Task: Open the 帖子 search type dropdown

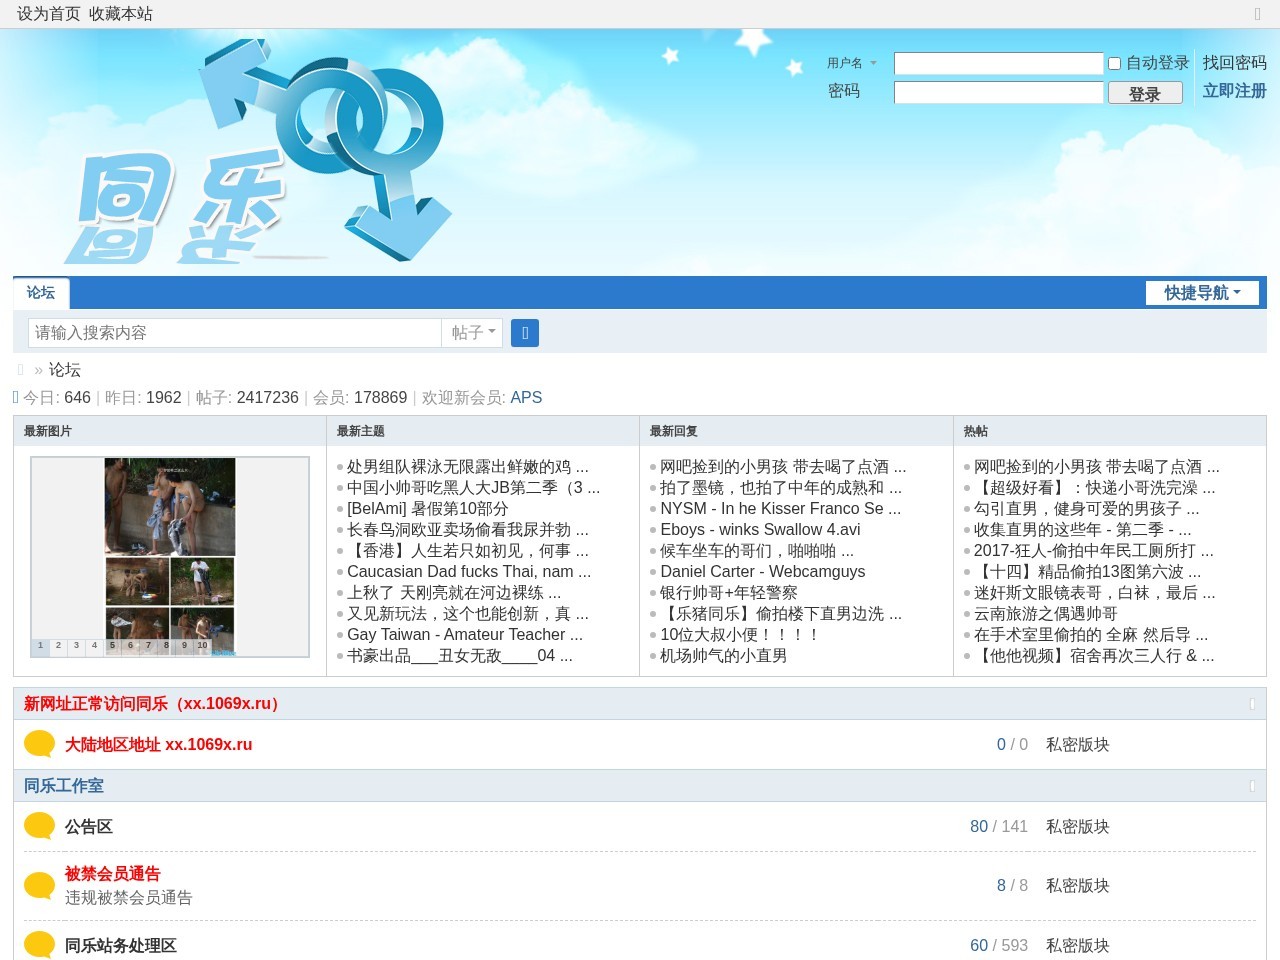Action: (x=472, y=333)
